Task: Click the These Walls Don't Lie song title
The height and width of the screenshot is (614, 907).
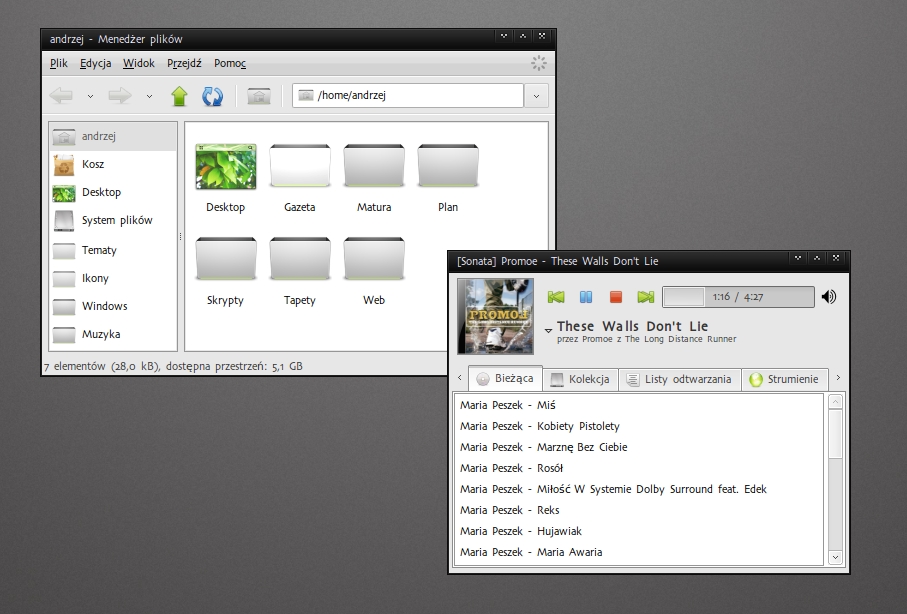Action: [632, 326]
